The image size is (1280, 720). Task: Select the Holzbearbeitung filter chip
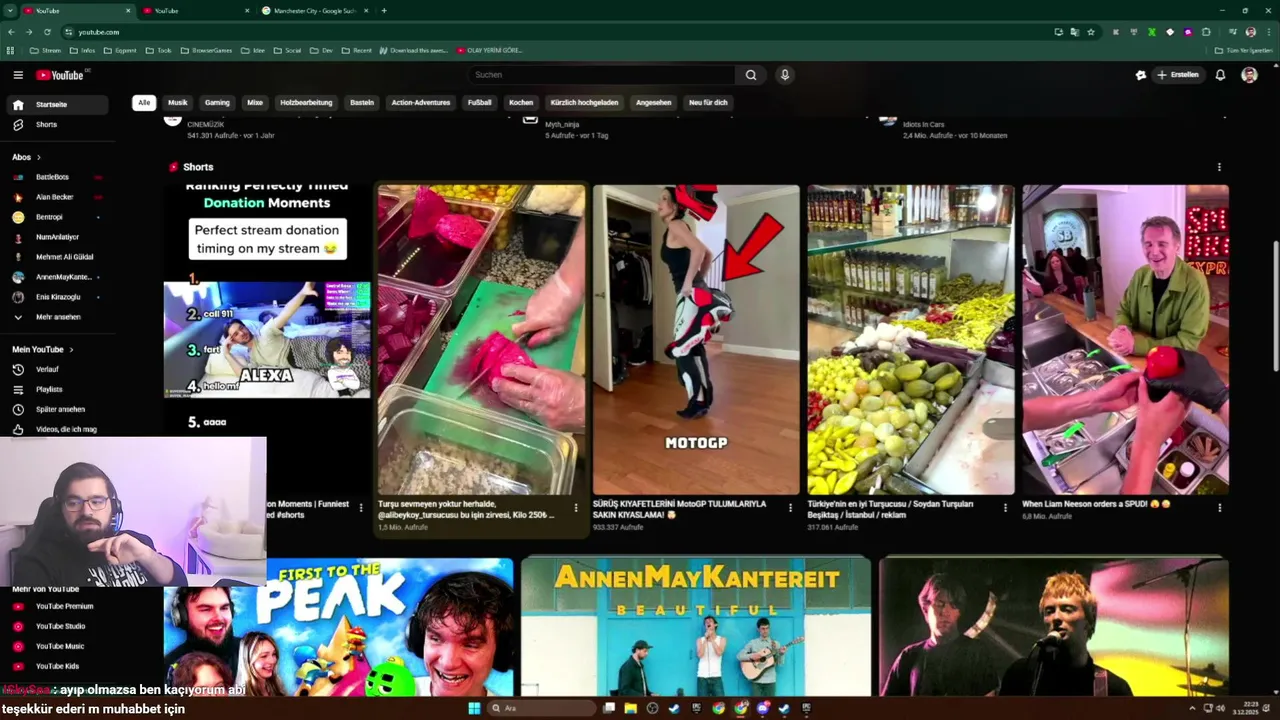click(x=306, y=103)
